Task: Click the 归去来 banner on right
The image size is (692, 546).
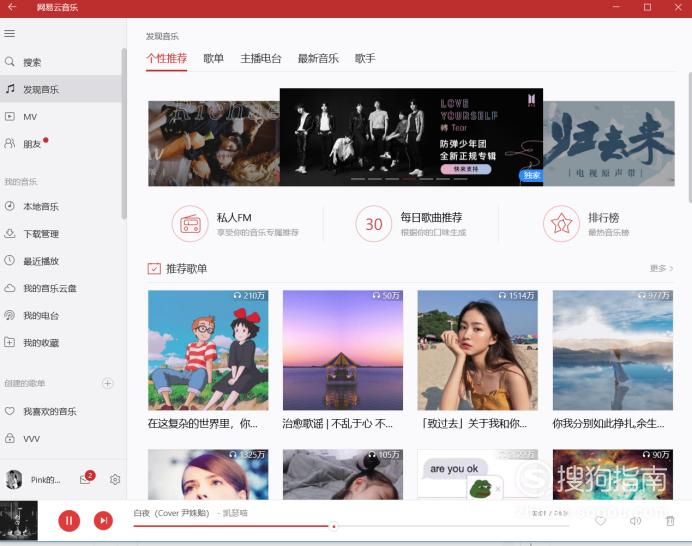Action: click(x=609, y=143)
